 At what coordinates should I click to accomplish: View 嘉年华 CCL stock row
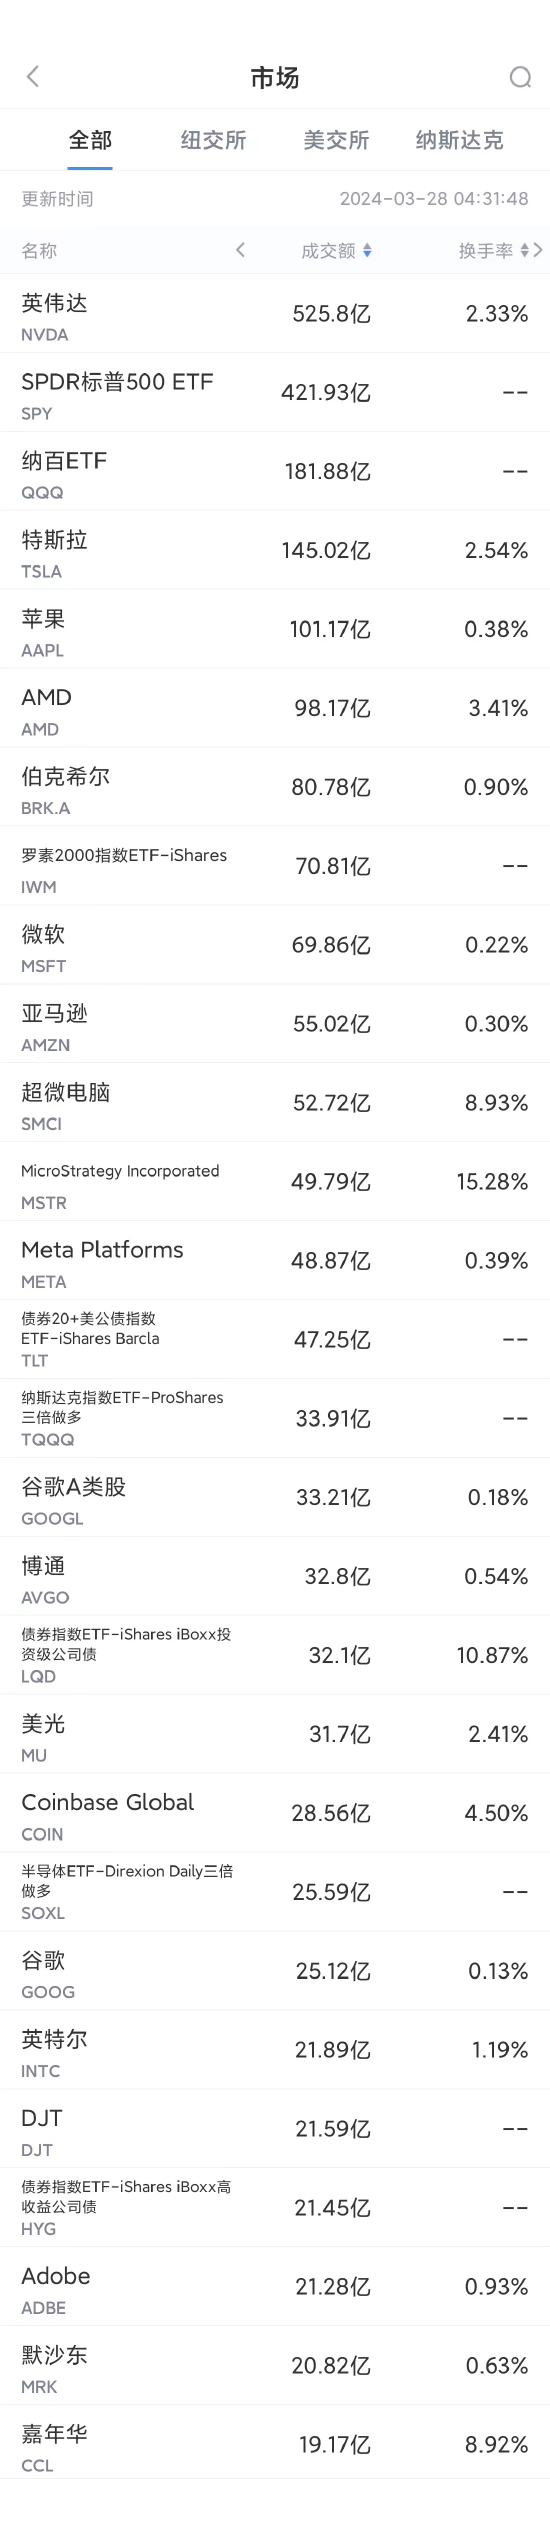click(275, 2444)
